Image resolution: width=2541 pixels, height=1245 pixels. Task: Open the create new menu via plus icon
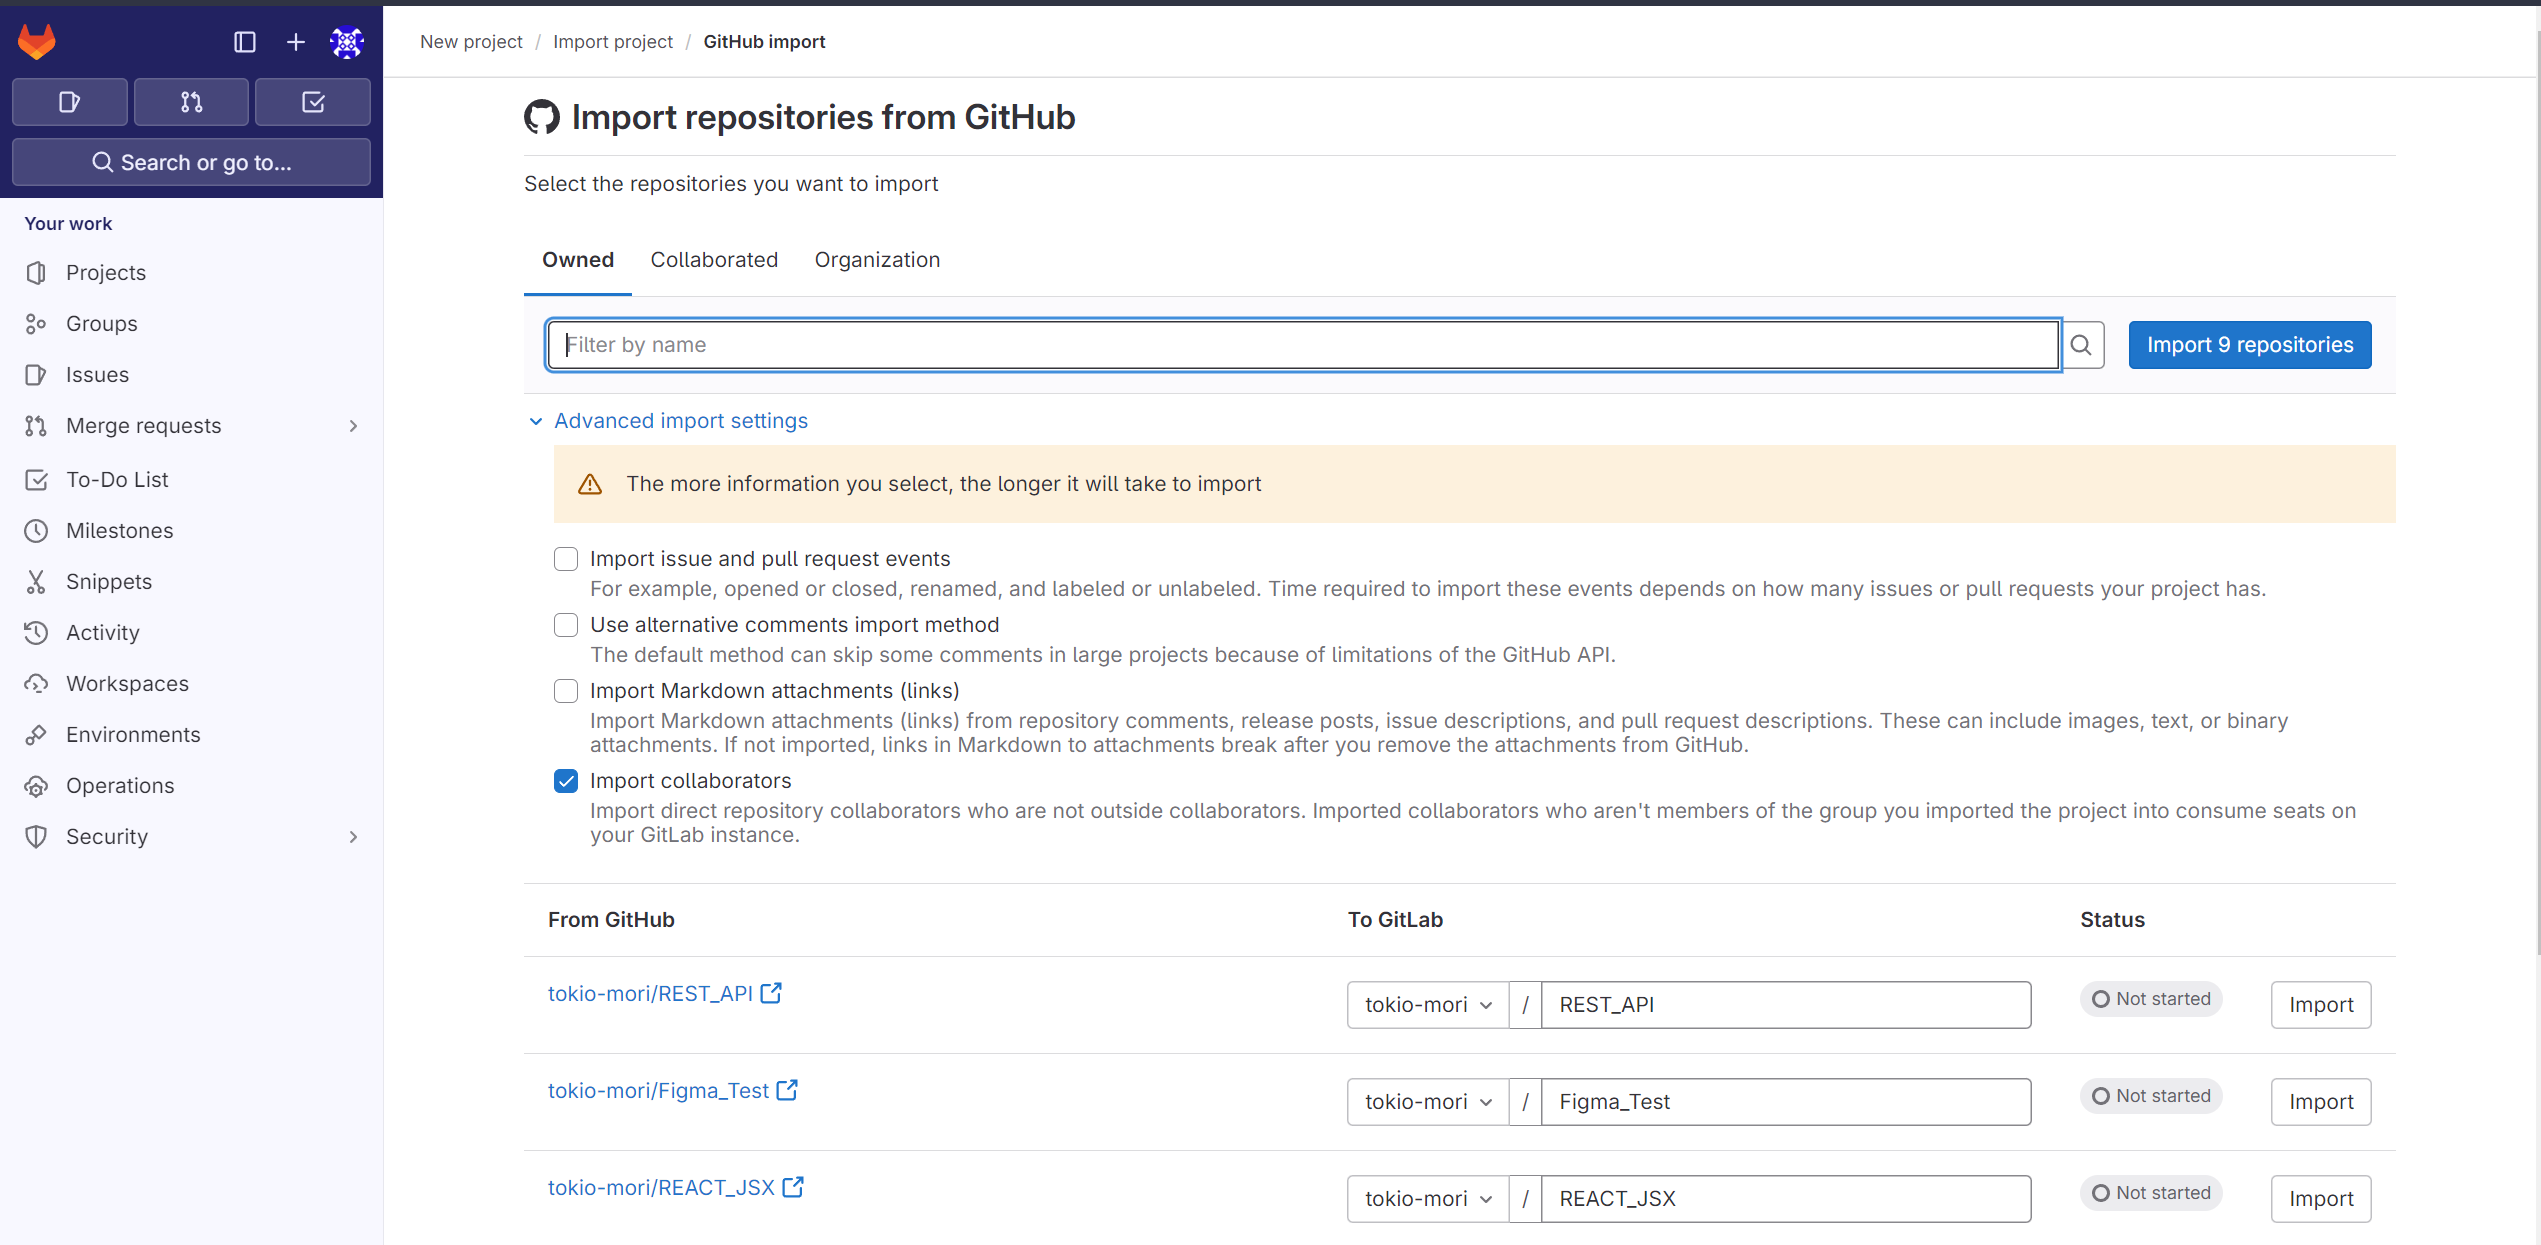(x=295, y=41)
